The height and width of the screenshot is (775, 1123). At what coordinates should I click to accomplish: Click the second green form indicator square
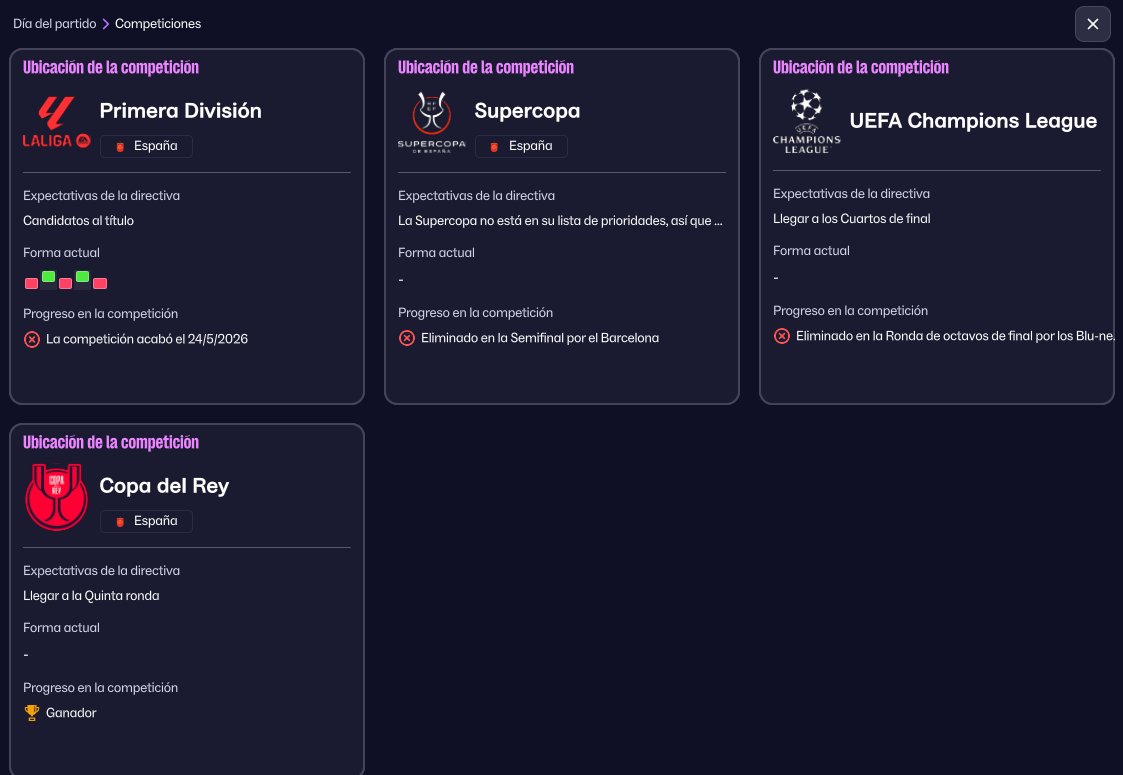(83, 276)
